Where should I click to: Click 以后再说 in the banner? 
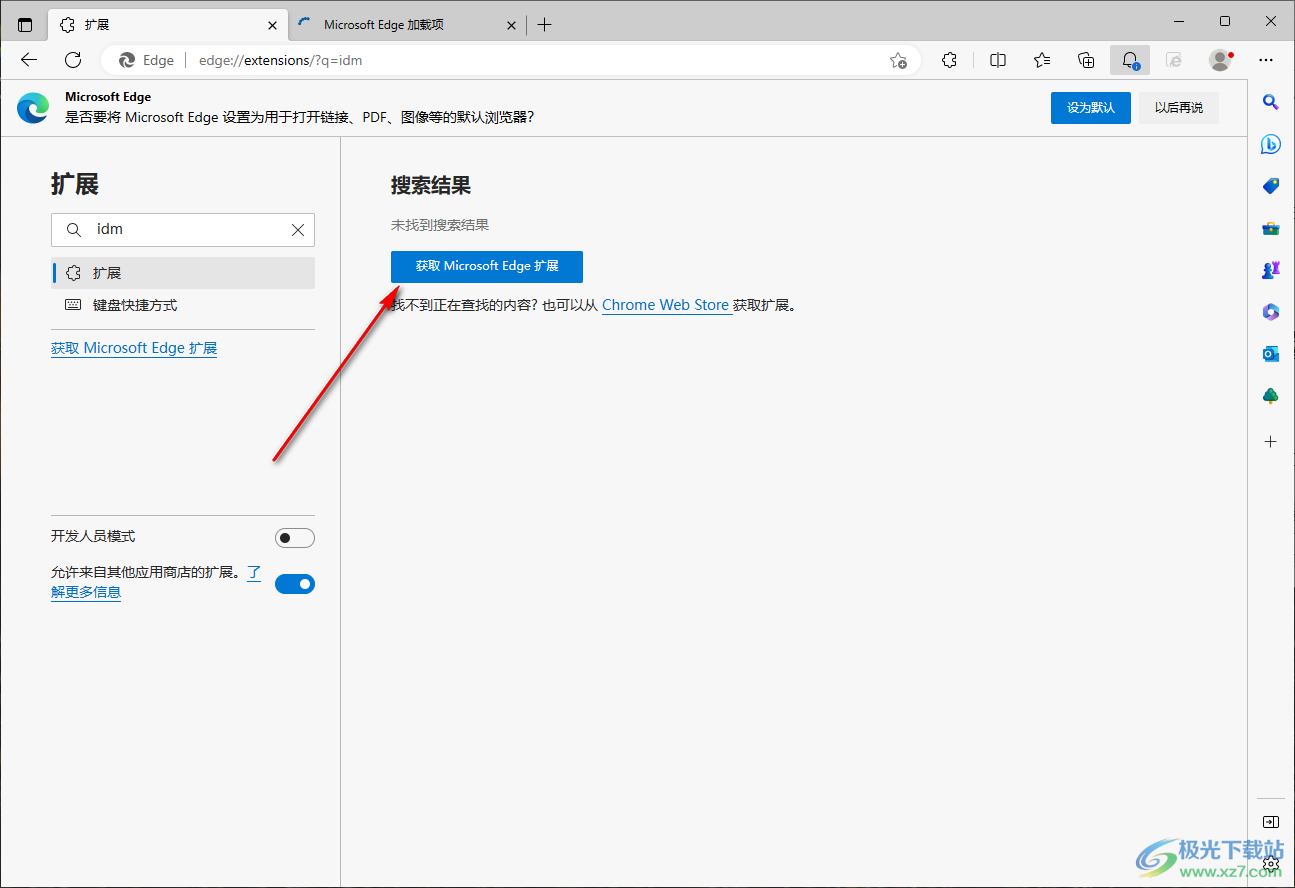(1179, 108)
